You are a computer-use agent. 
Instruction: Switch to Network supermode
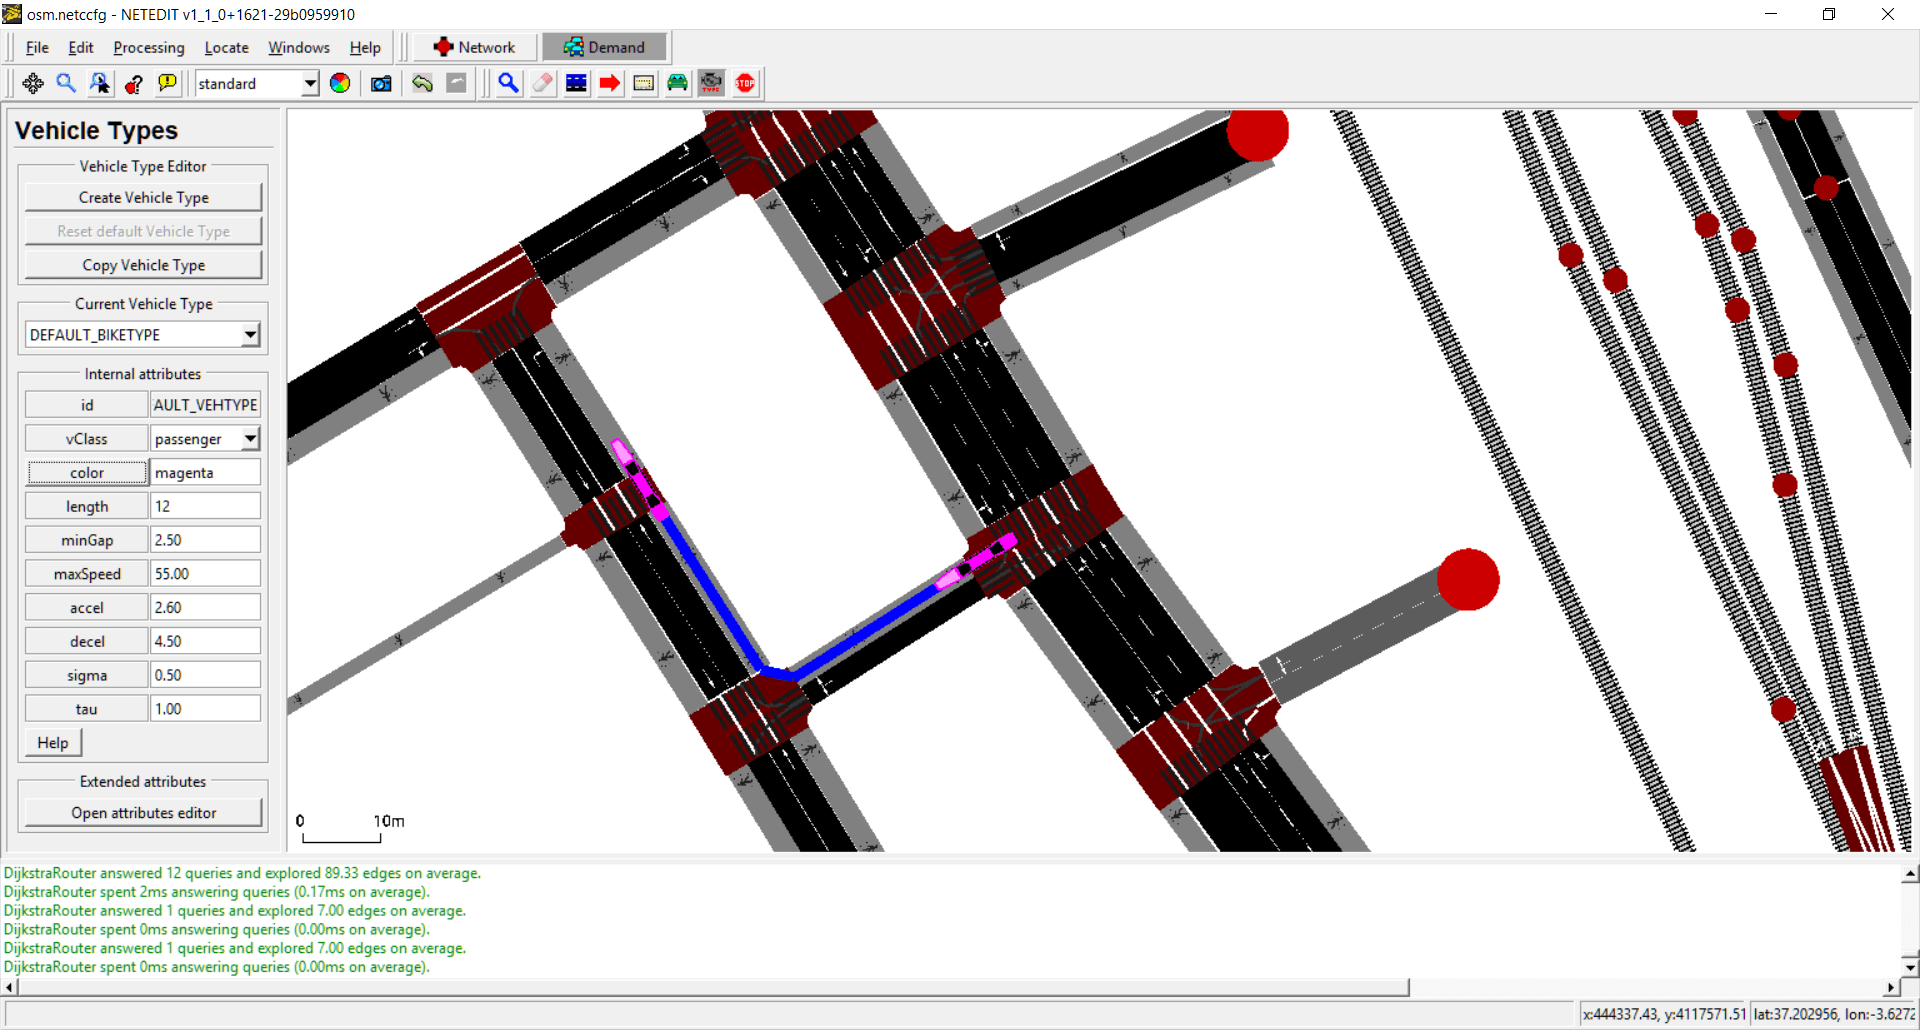click(x=475, y=47)
